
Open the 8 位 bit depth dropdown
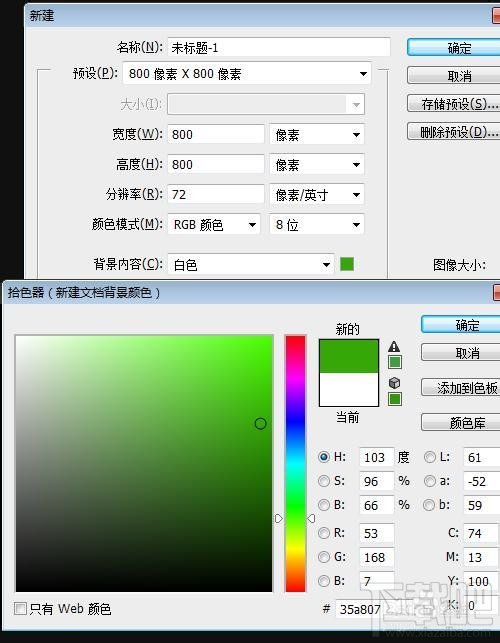[317, 224]
